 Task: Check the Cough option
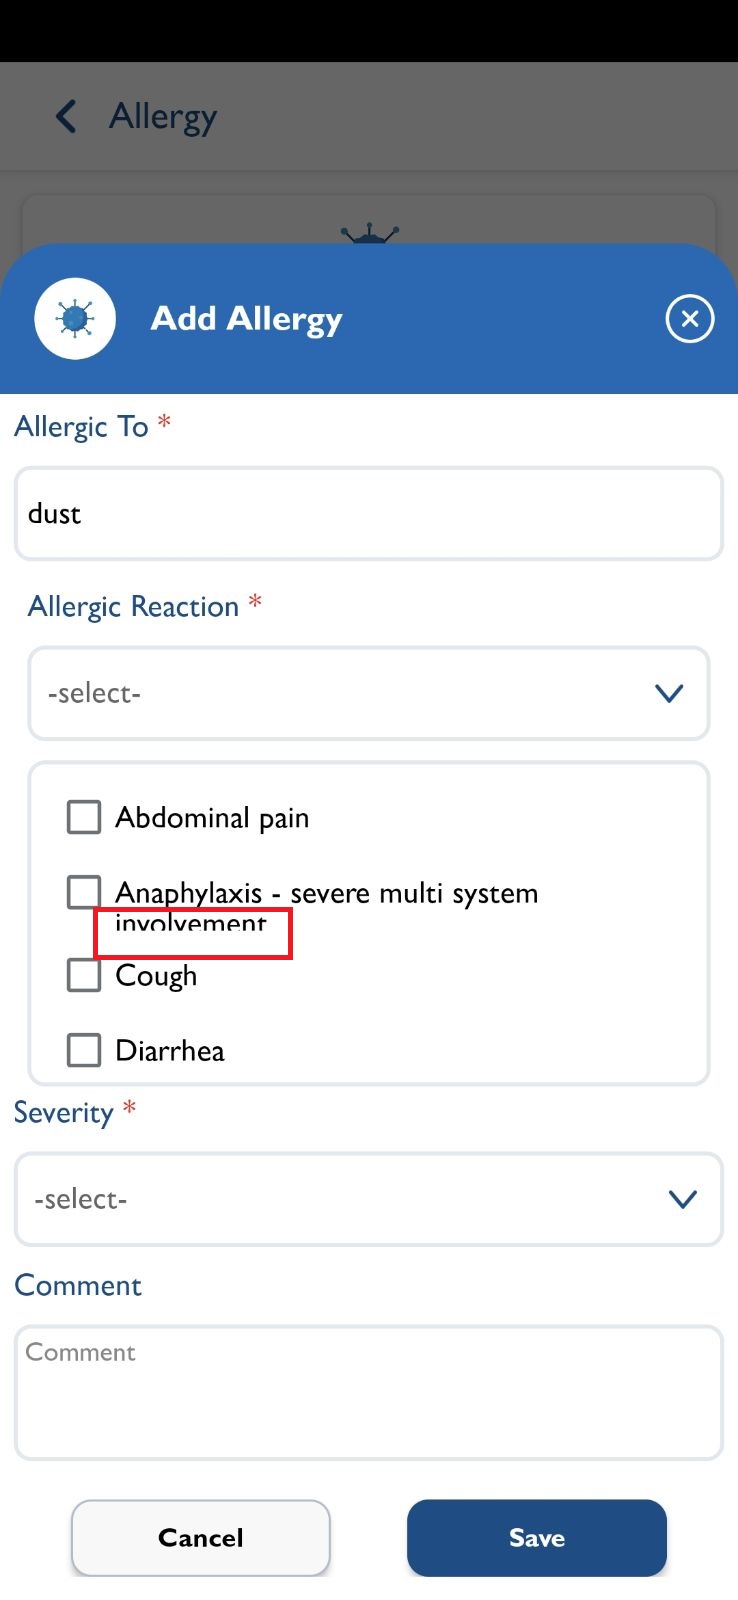[x=84, y=975]
